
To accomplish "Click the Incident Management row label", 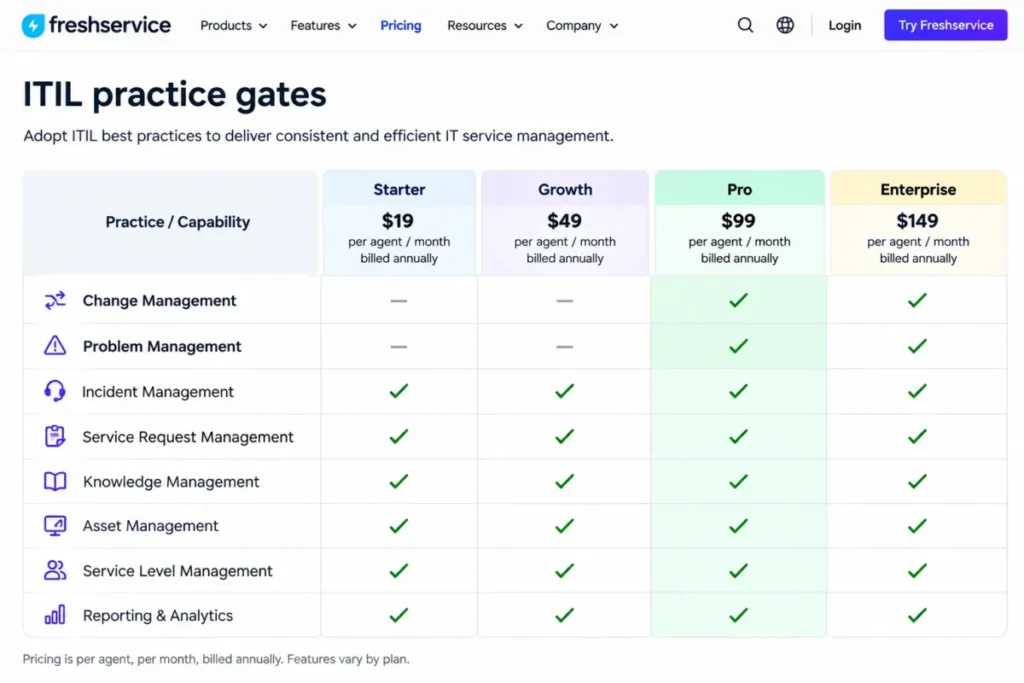I will pos(157,391).
